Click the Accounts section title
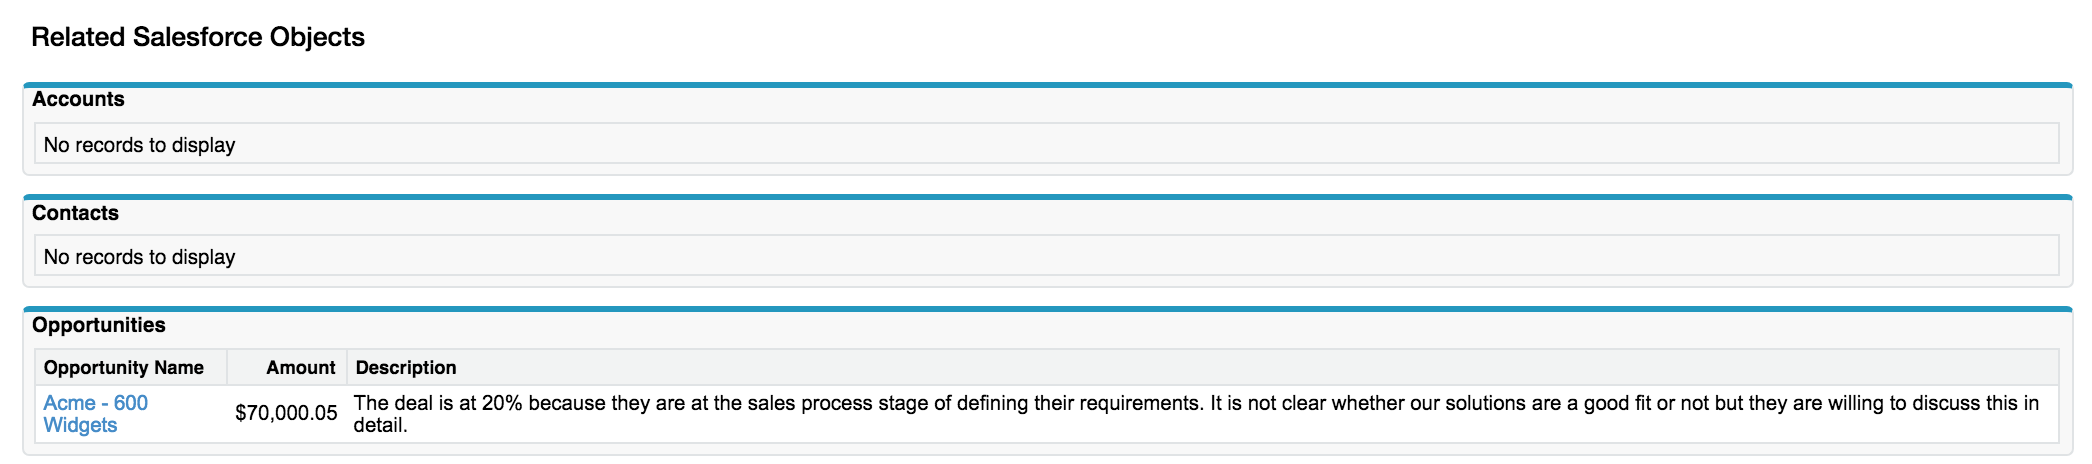This screenshot has width=2092, height=464. pos(78,99)
